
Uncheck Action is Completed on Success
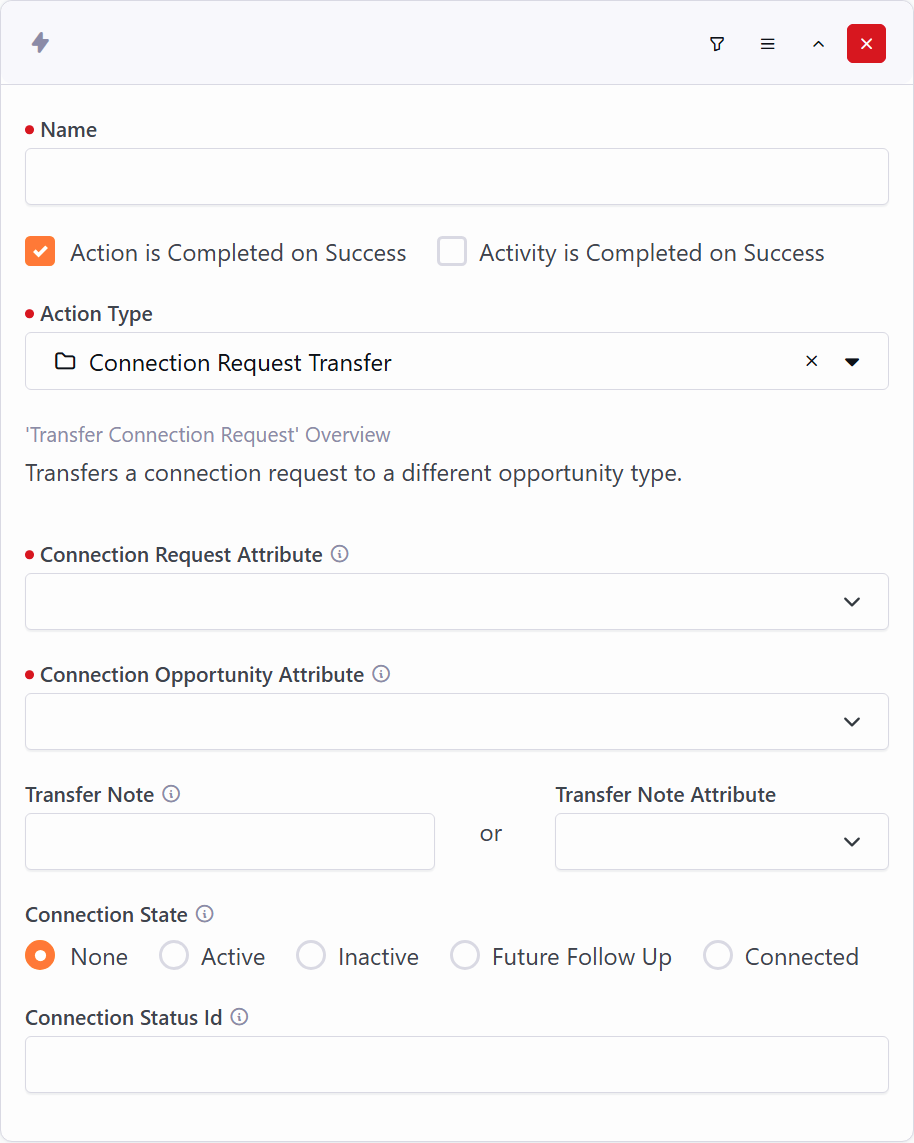(x=40, y=252)
